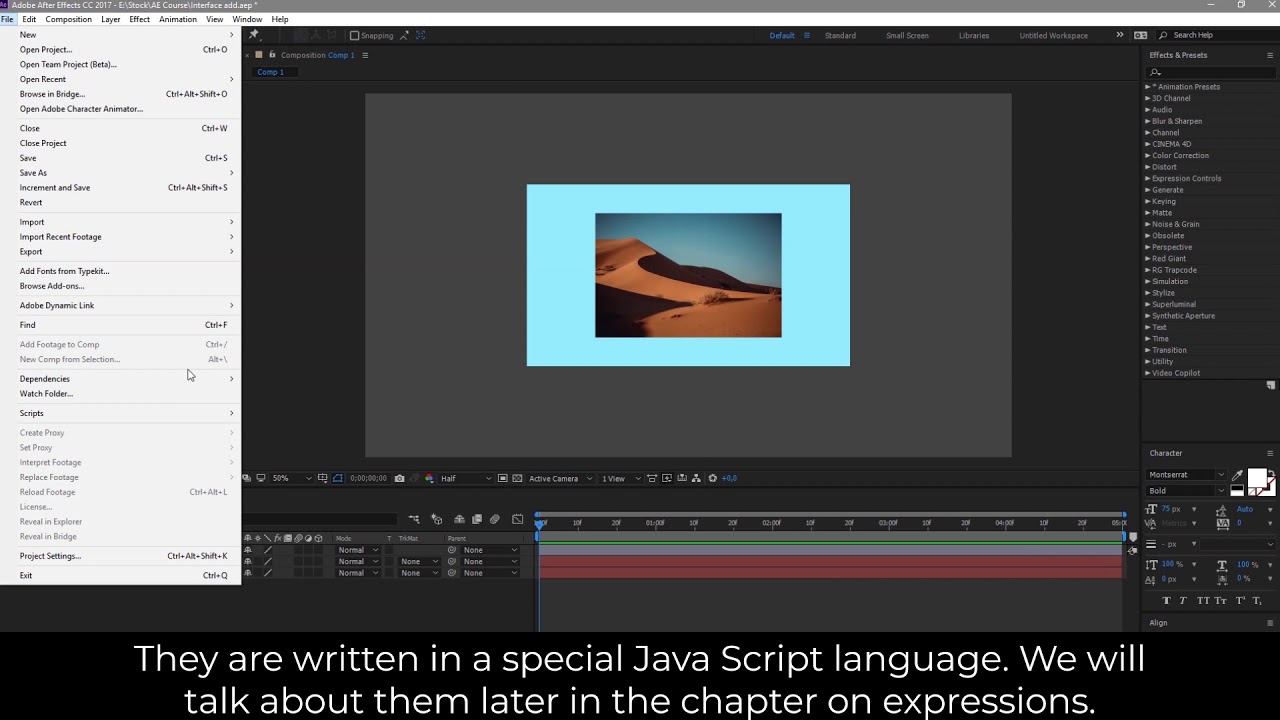Click the composition mini-flowchart icon in timeline
This screenshot has height=720, width=1280.
click(x=414, y=519)
